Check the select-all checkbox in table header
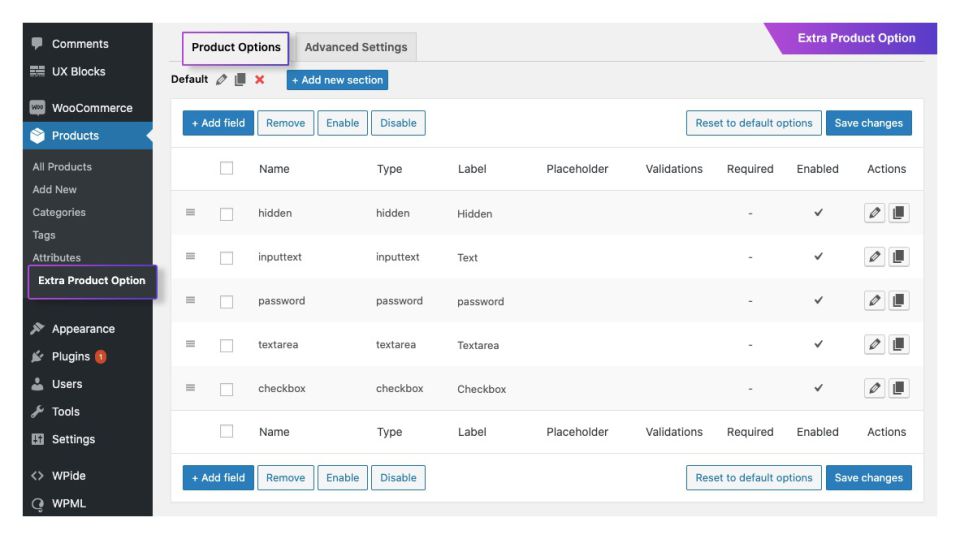Viewport: 960px width, 539px height. click(227, 169)
